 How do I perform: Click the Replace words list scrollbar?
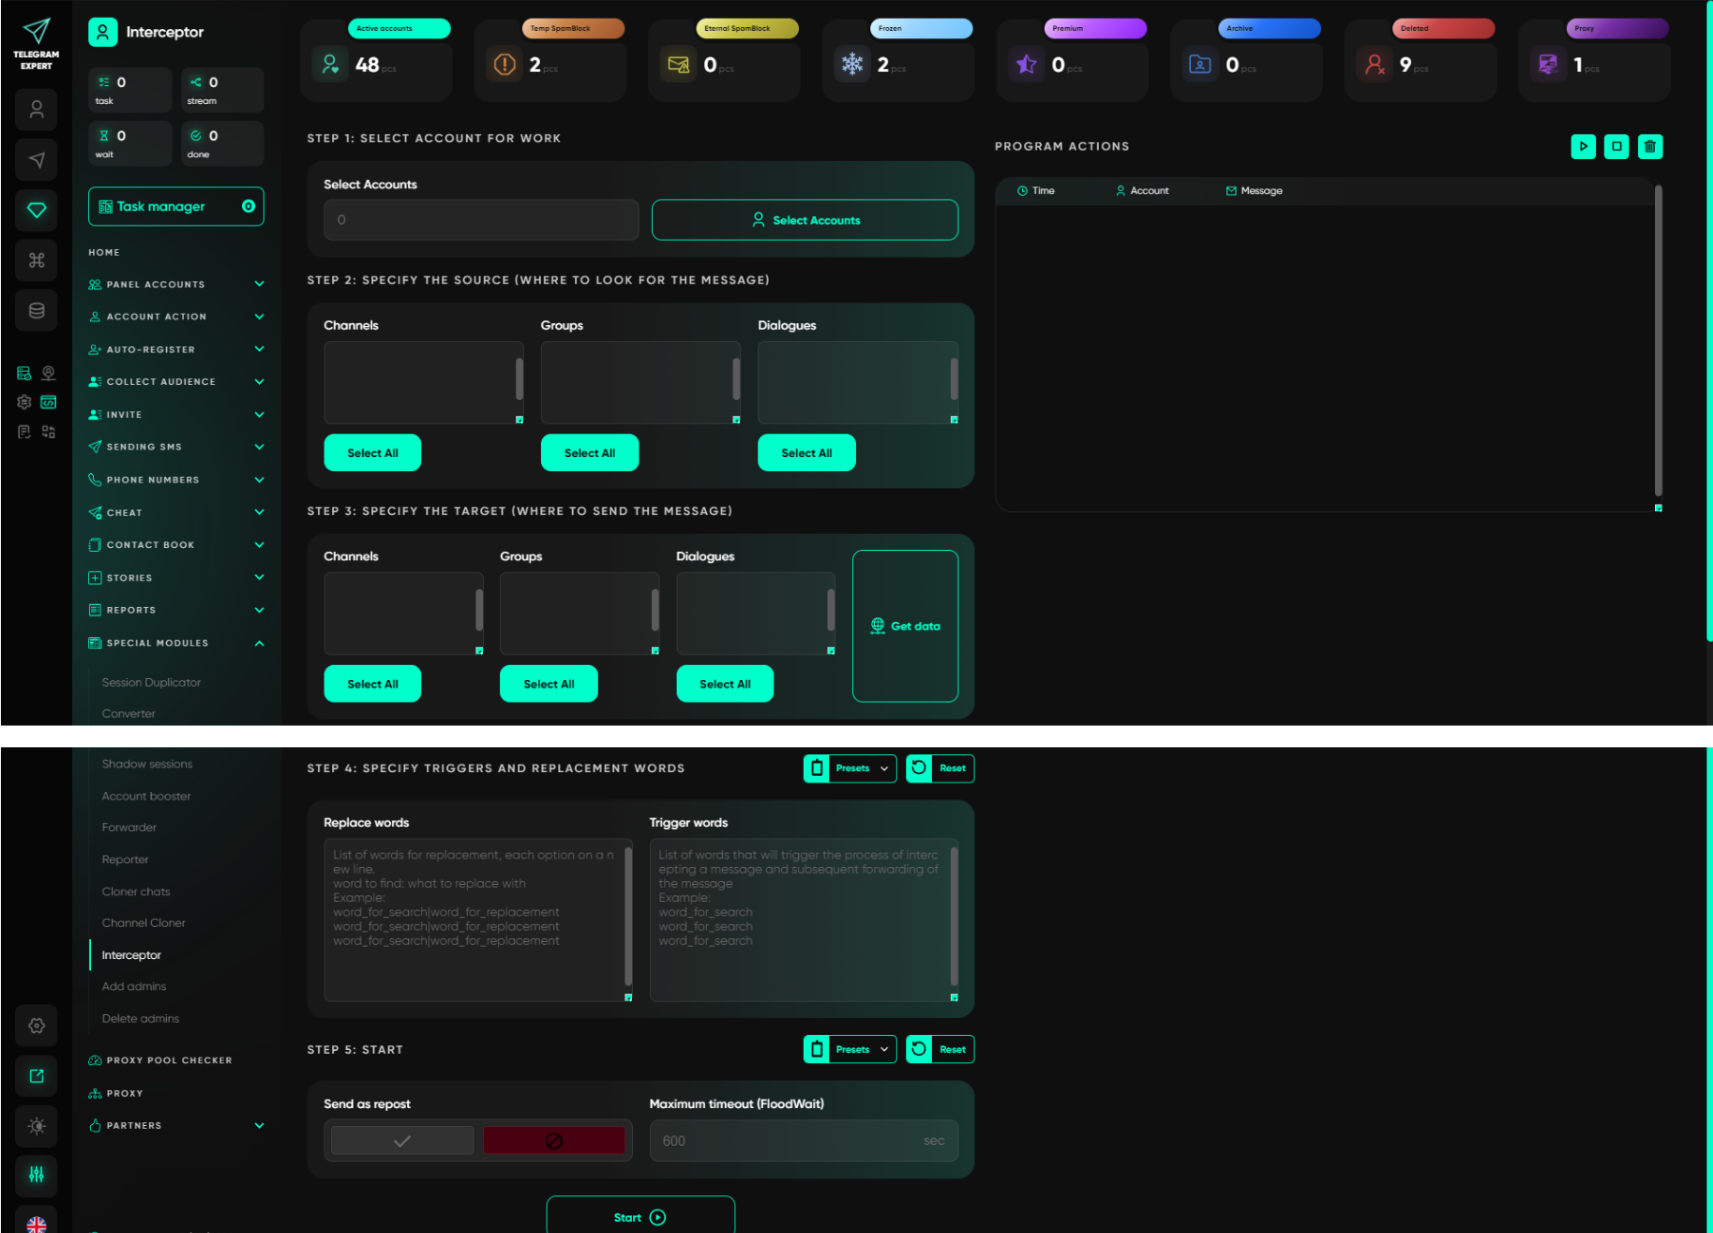(628, 916)
